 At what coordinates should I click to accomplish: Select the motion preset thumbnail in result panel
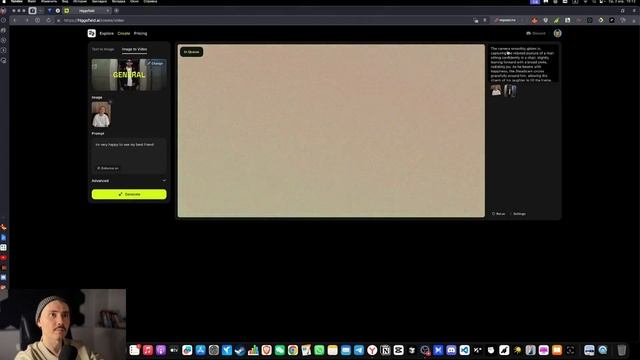coord(510,90)
